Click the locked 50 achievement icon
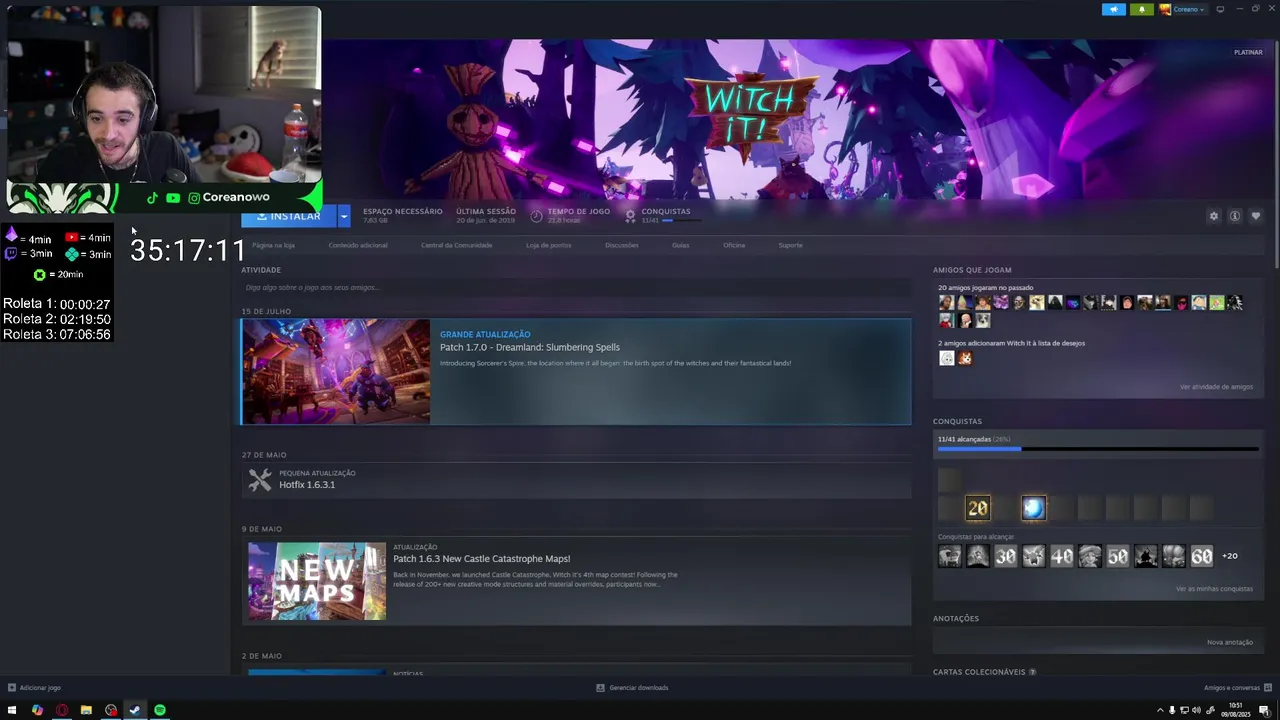The height and width of the screenshot is (720, 1280). pyautogui.click(x=1117, y=556)
